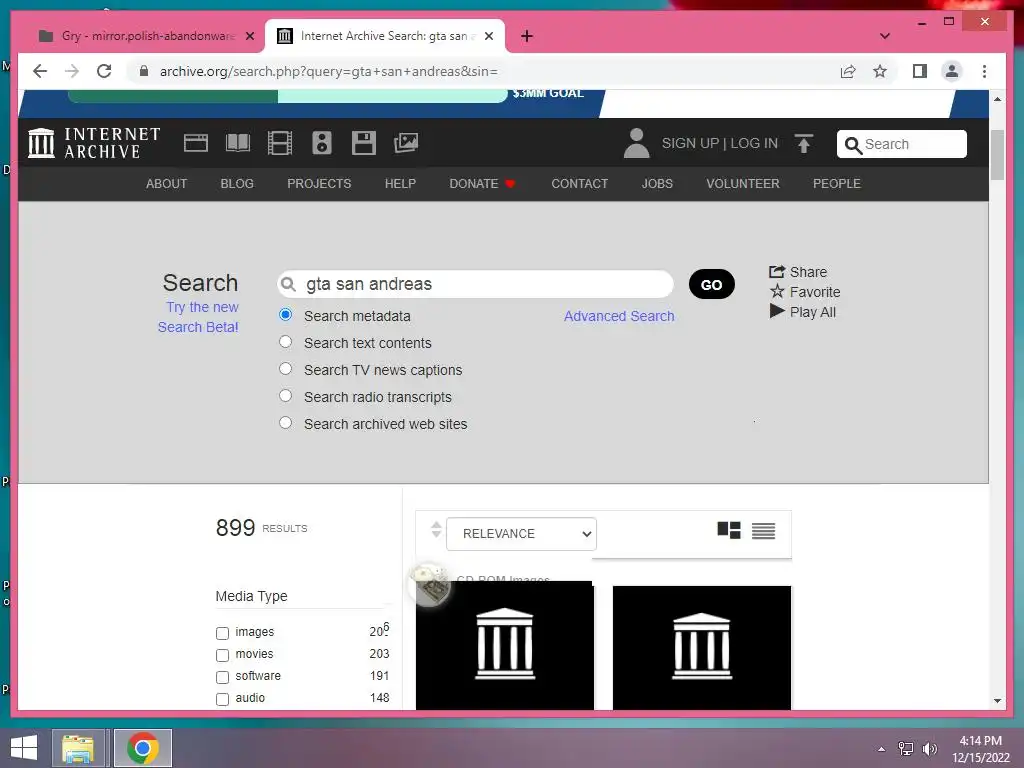Open the Software floppy disk icon
The height and width of the screenshot is (768, 1024).
(x=364, y=143)
